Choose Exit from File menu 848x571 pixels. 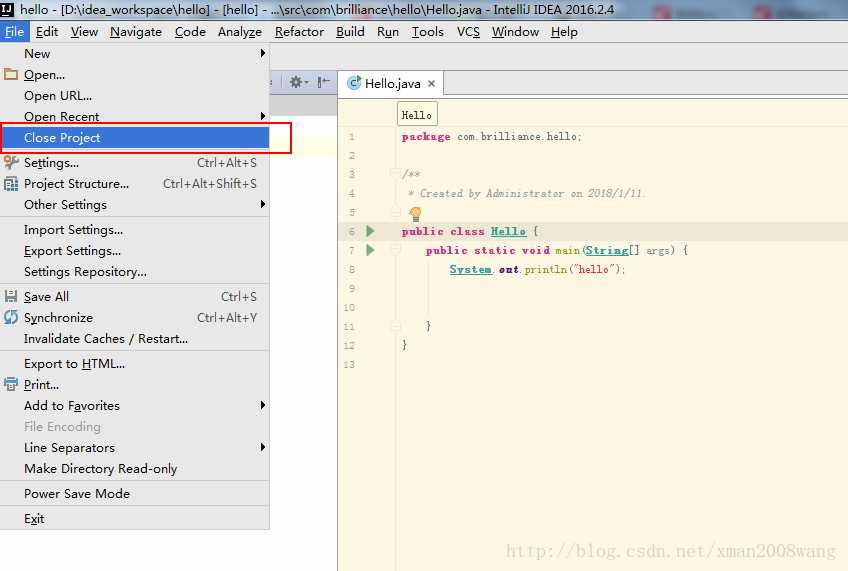pos(135,519)
